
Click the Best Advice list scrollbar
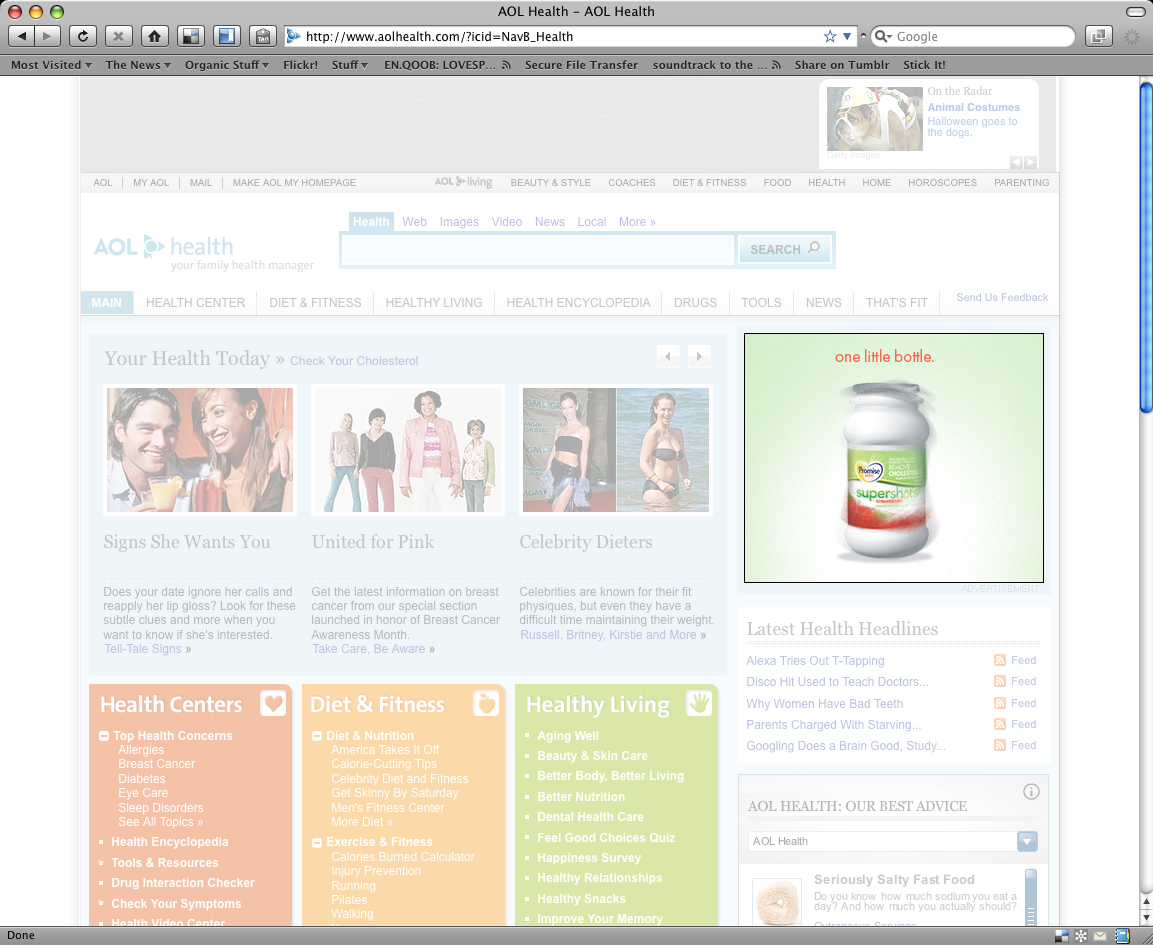point(1031,896)
